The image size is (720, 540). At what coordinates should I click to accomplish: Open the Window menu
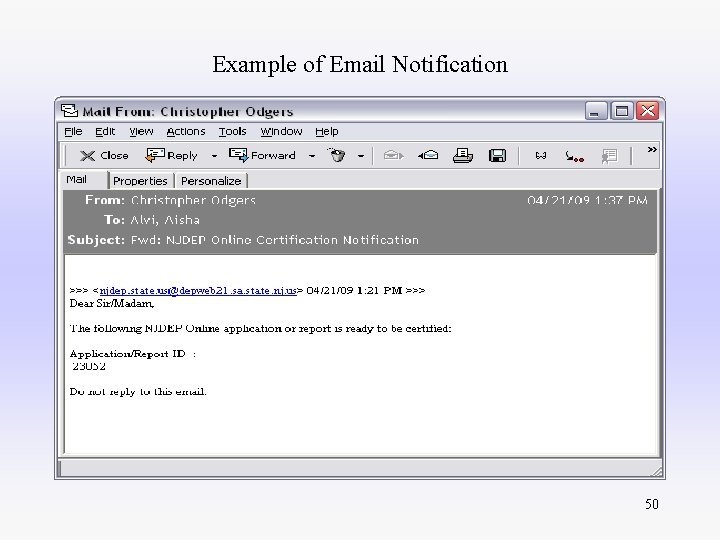(281, 132)
